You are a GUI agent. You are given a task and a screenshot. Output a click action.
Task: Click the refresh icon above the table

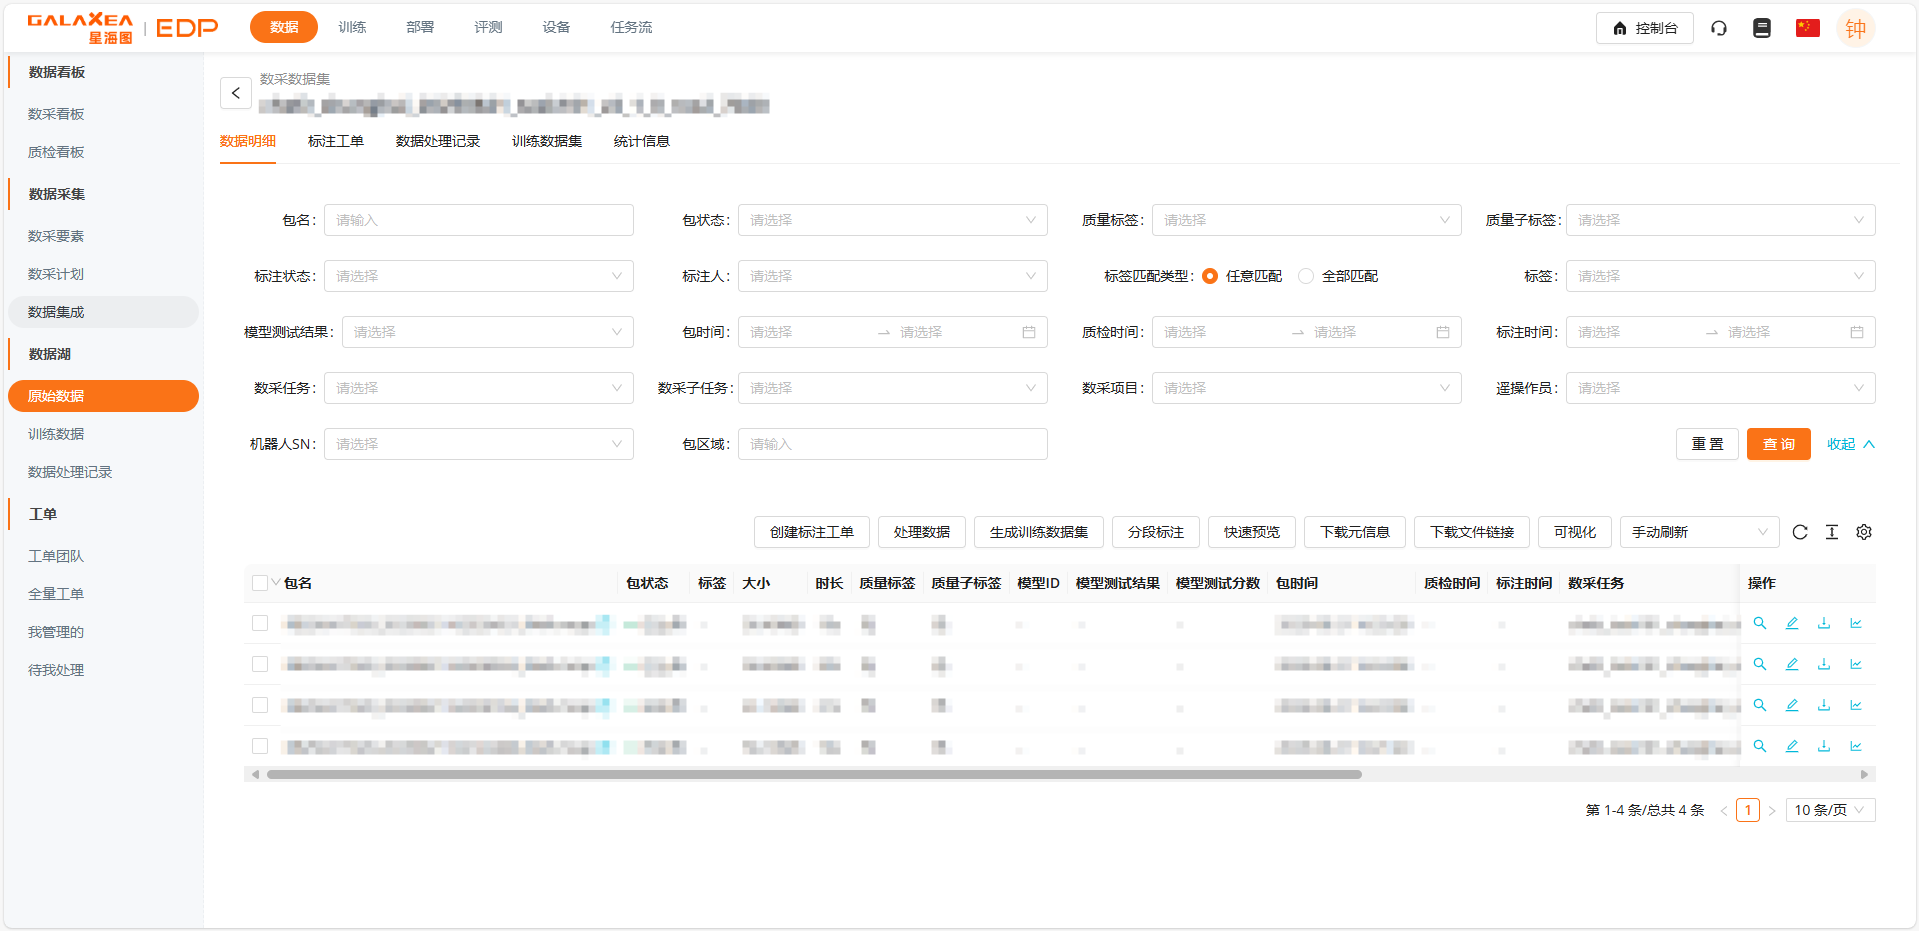click(1800, 532)
